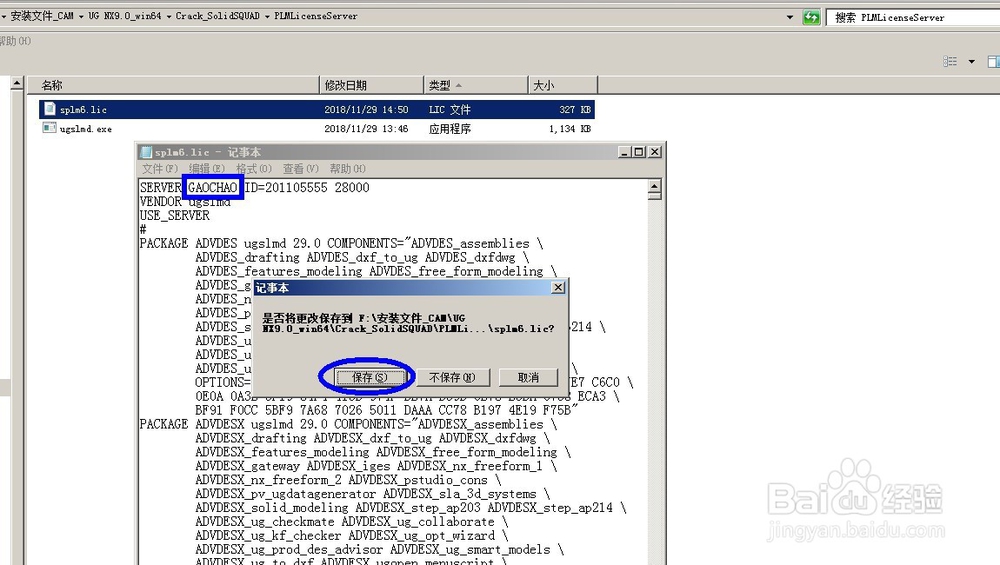Maximize the splm6.lic Notepad window
This screenshot has width=1000, height=565.
pos(638,152)
